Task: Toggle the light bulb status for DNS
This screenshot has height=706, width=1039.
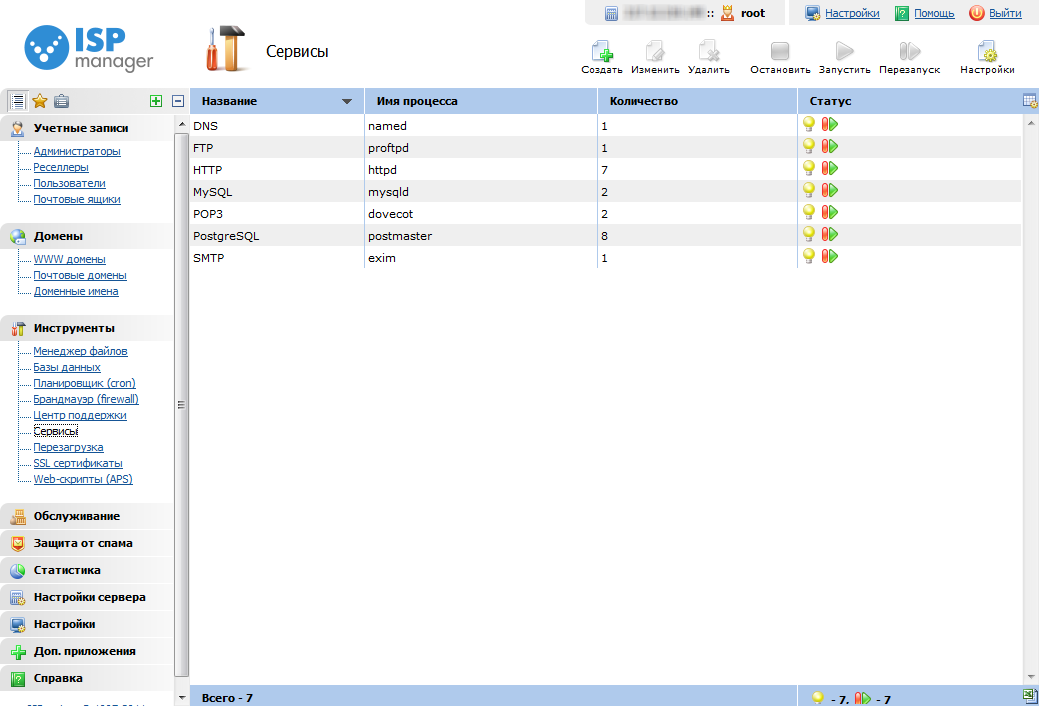Action: (809, 125)
